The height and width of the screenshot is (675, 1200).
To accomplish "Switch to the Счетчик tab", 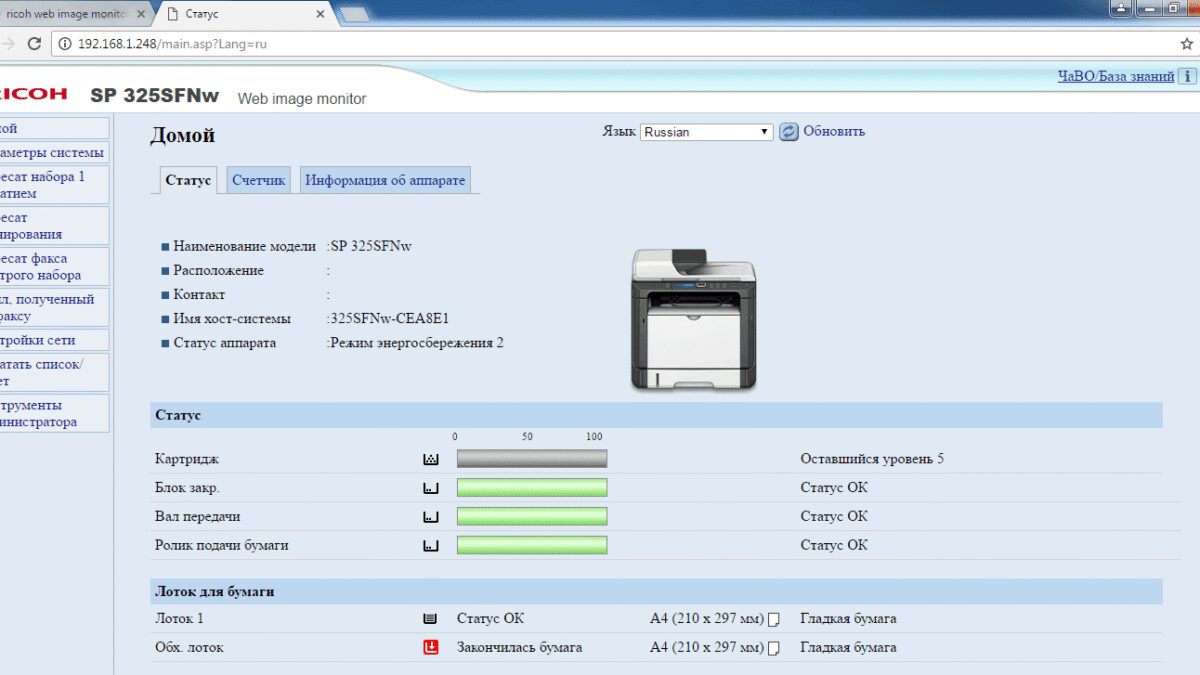I will 258,180.
